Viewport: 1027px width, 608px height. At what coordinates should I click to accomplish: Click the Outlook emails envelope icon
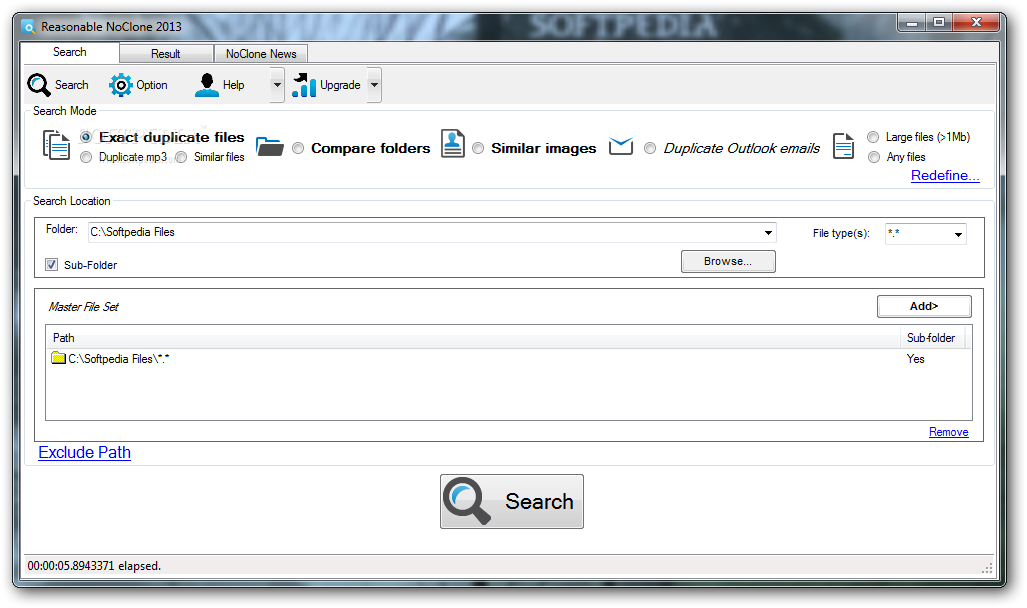pyautogui.click(x=621, y=146)
